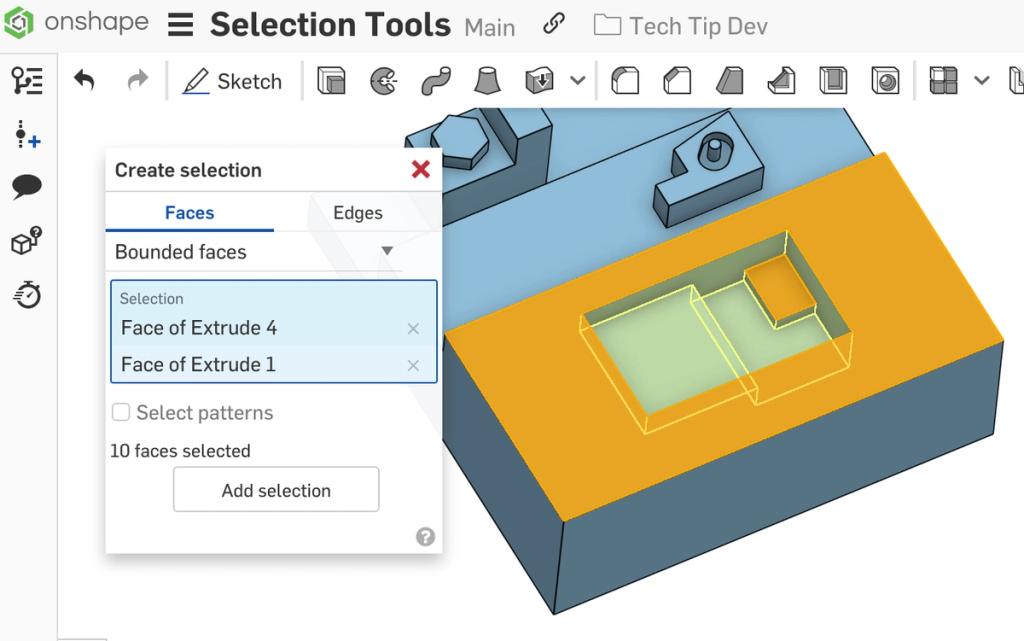
Task: Expand the Thicken tool dropdown chevron
Action: [x=577, y=81]
